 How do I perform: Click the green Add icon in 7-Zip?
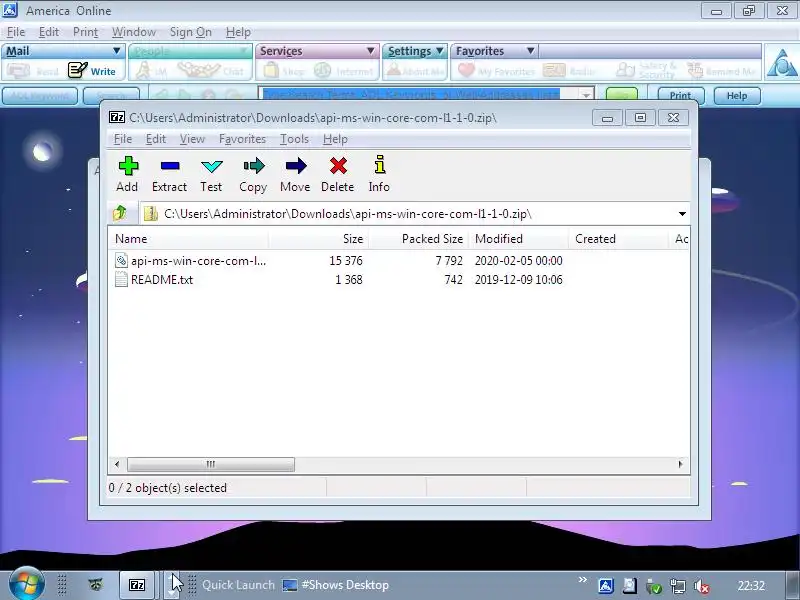[128, 166]
